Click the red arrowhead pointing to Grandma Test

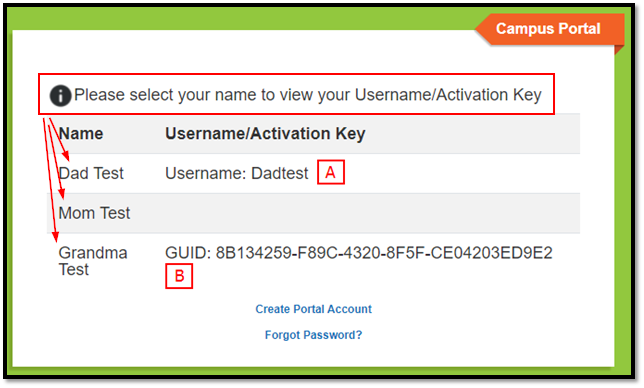[55, 236]
